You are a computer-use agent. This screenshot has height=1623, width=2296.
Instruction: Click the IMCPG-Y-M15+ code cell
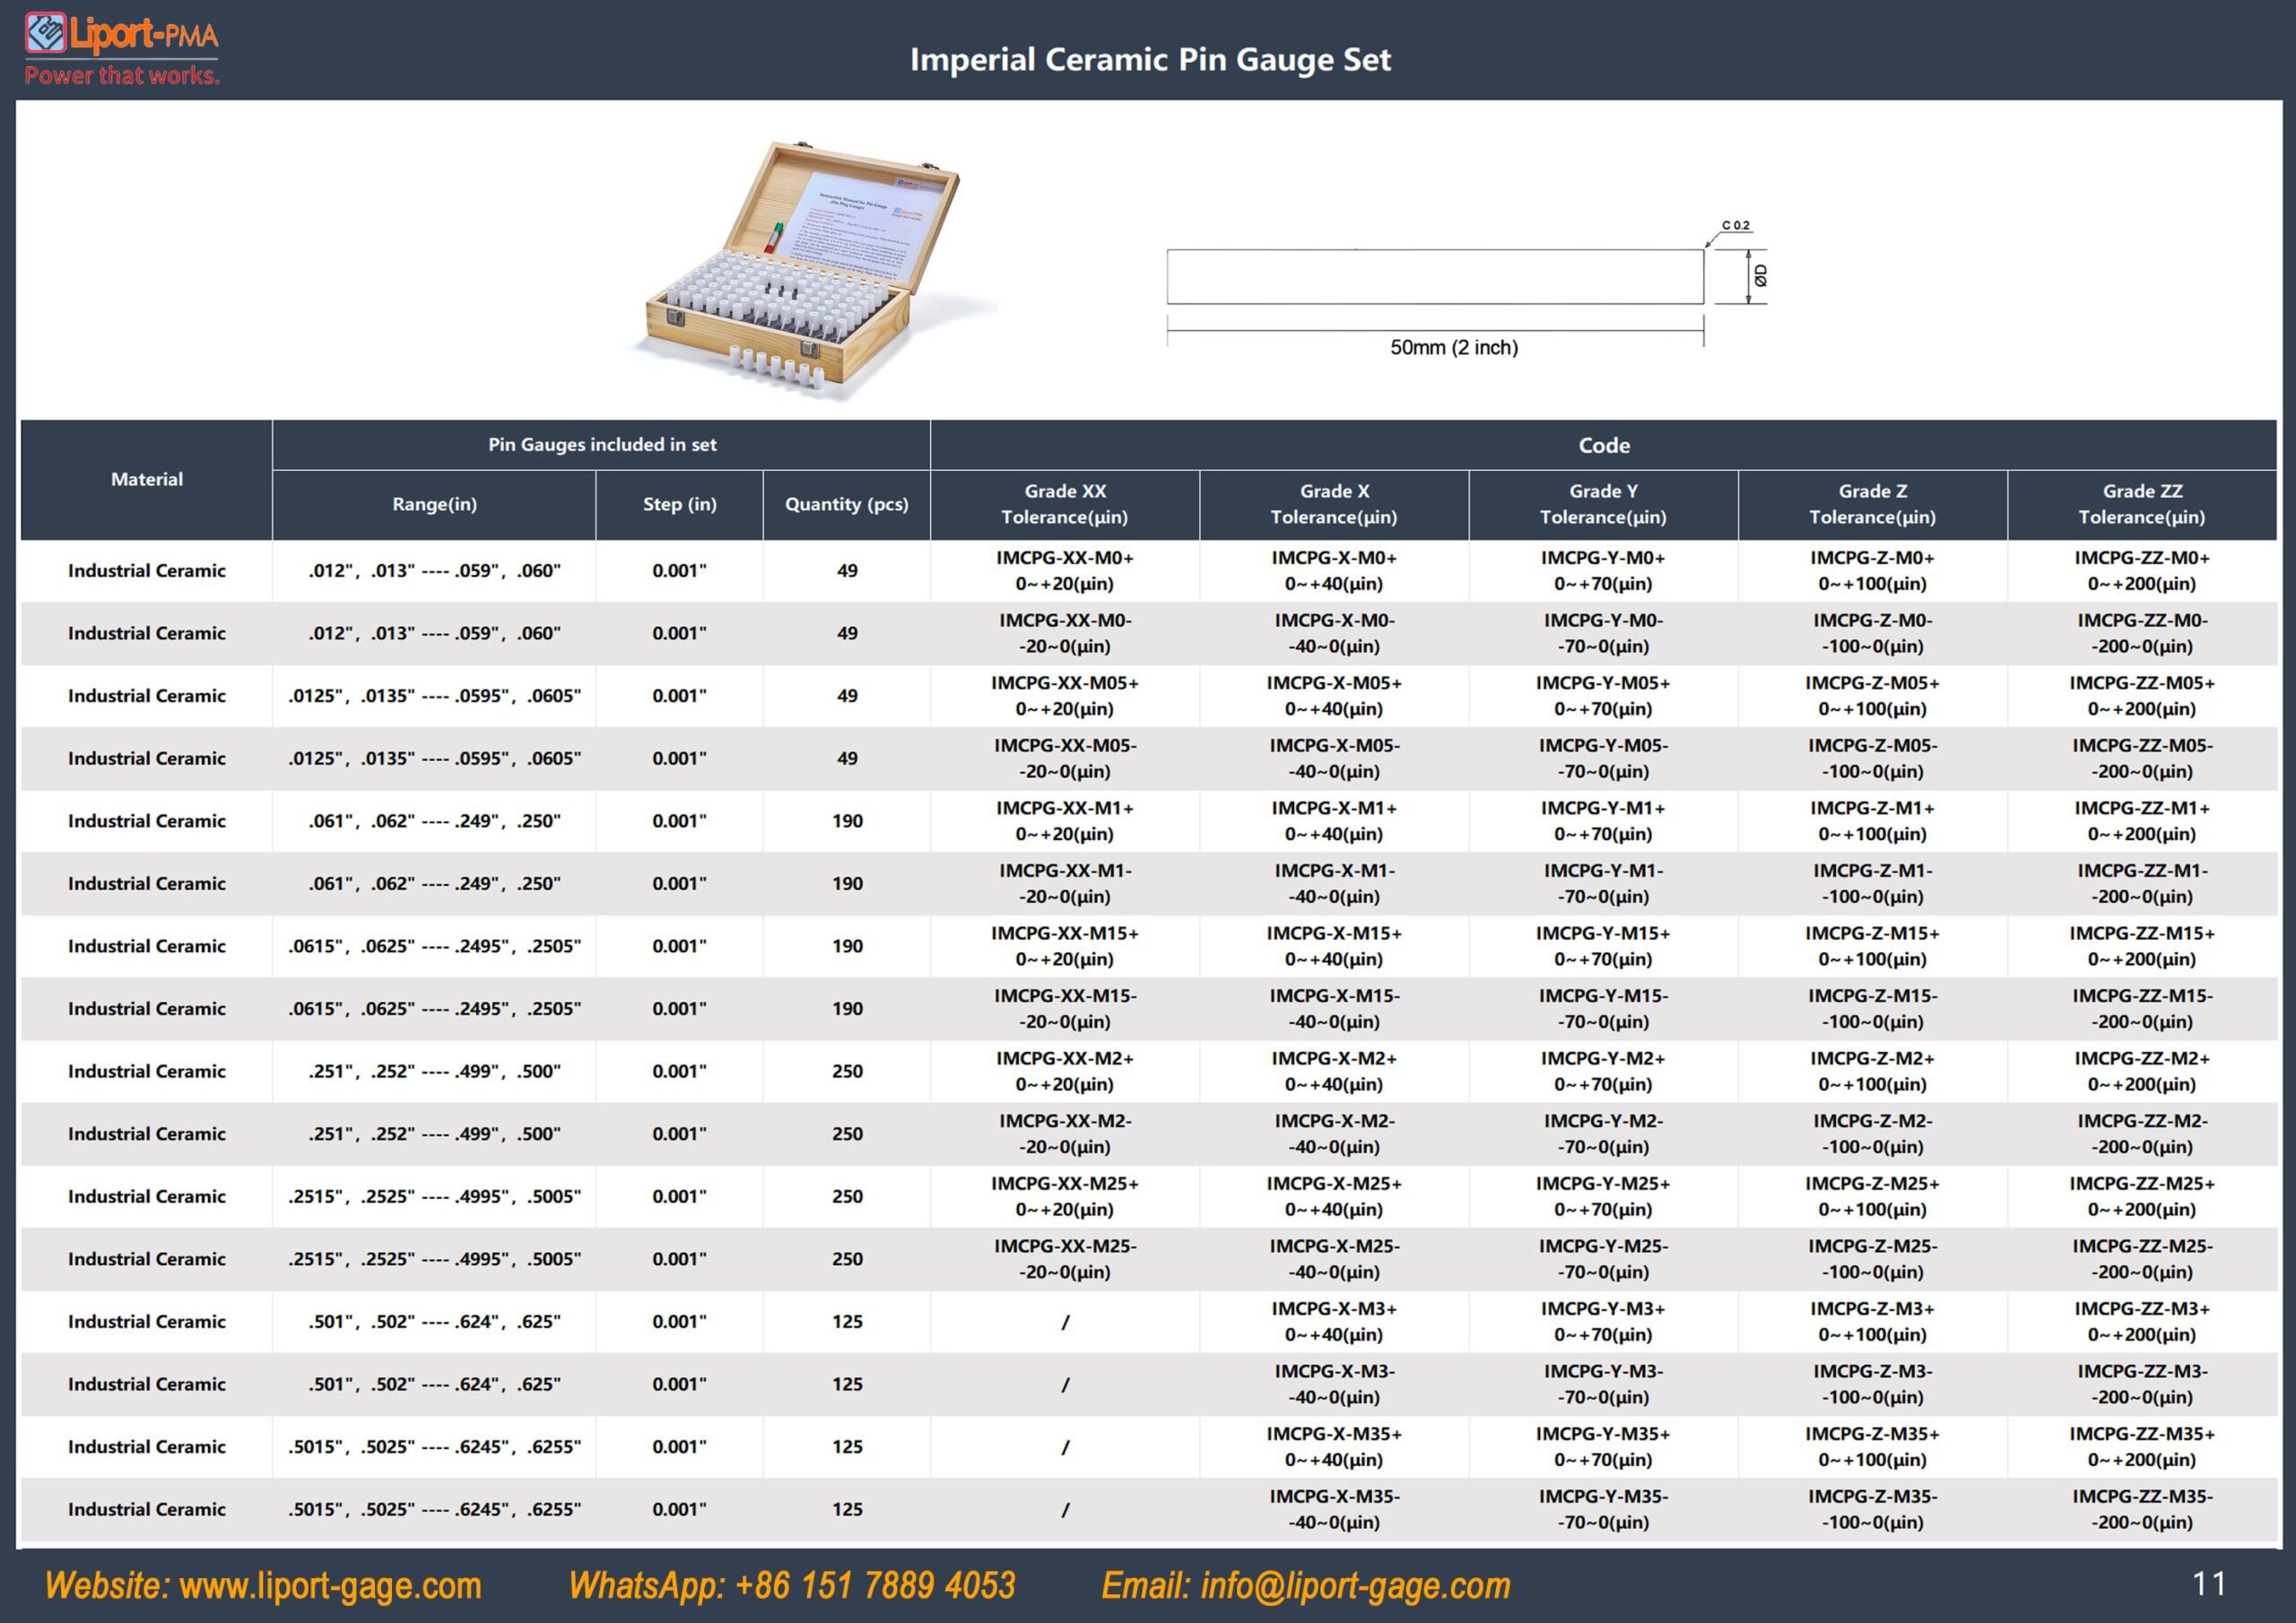[1603, 946]
